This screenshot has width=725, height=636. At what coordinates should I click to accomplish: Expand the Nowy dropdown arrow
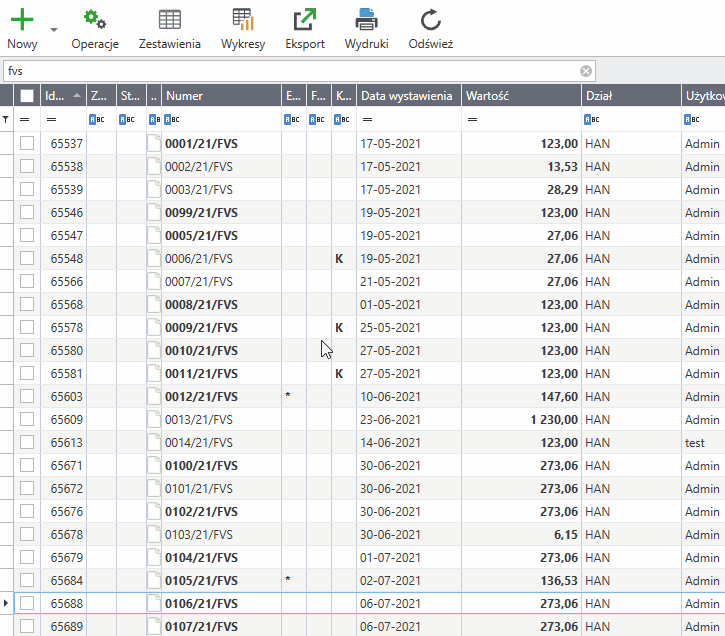click(53, 31)
